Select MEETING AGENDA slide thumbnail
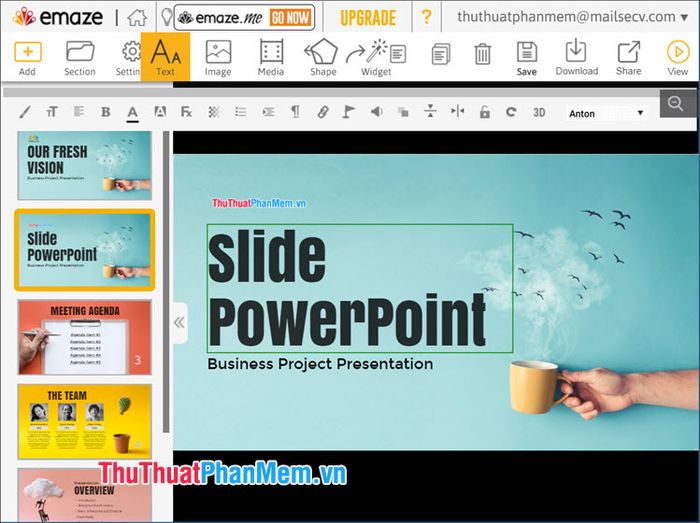Viewport: 700px width, 523px height. pos(84,337)
